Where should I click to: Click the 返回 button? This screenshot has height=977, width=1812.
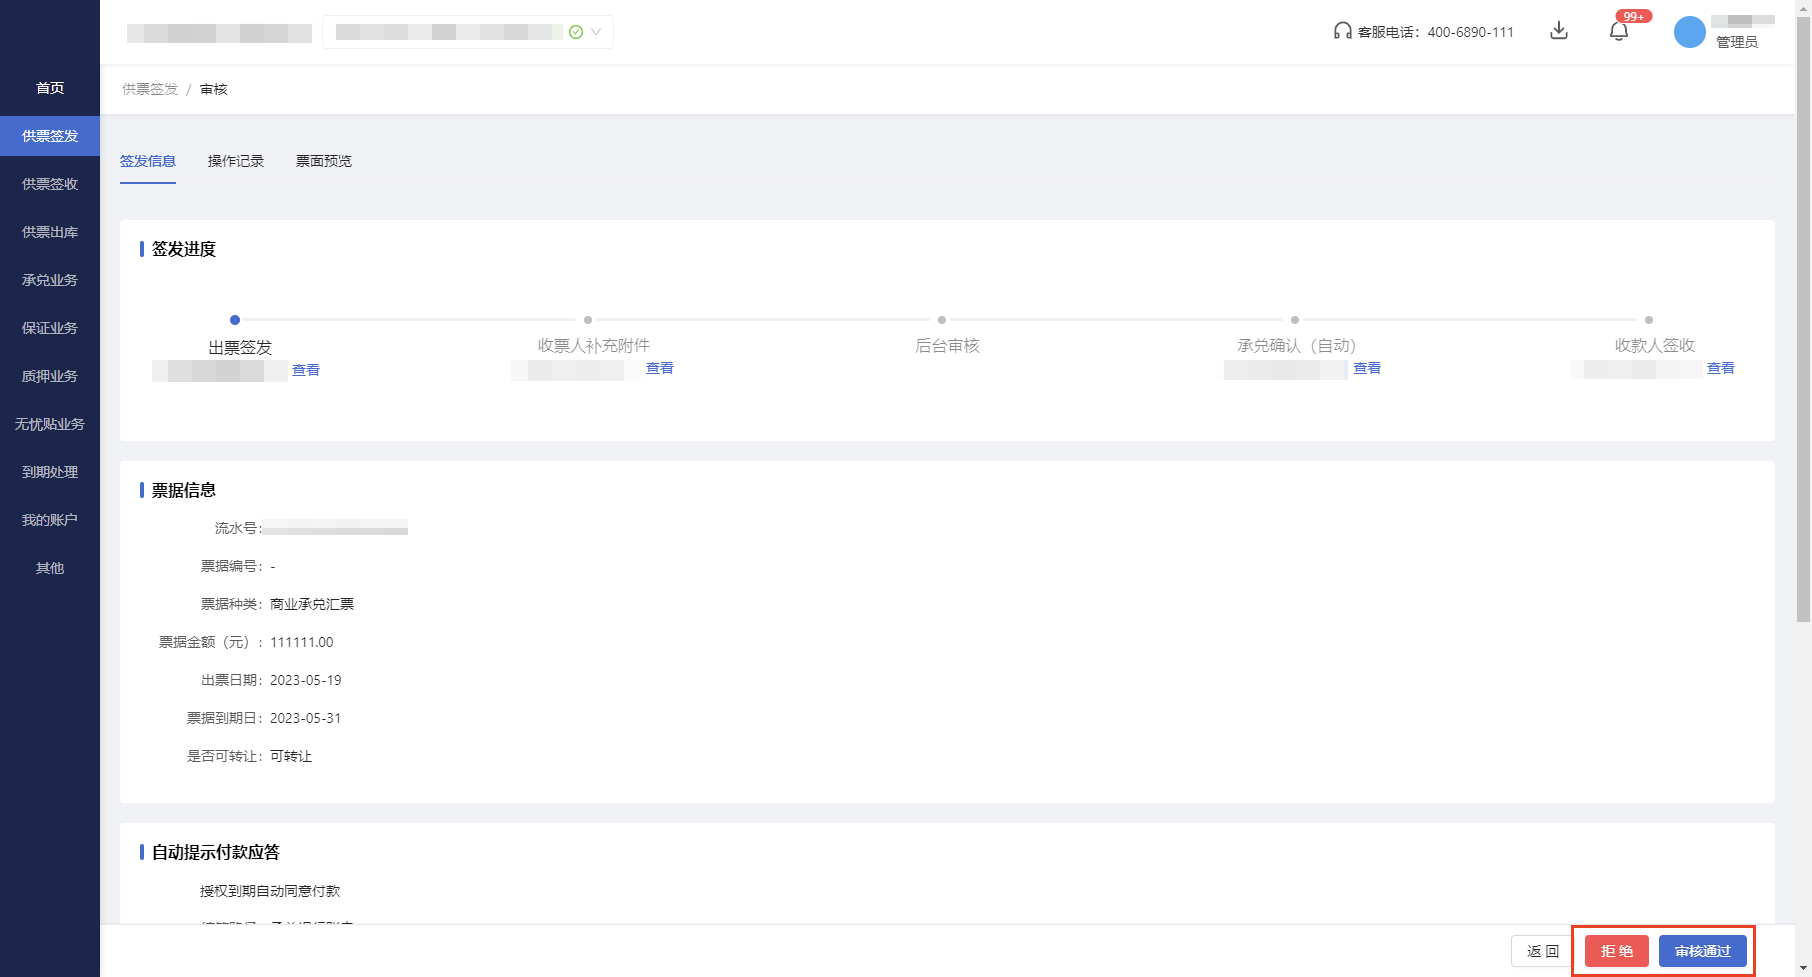pyautogui.click(x=1542, y=951)
